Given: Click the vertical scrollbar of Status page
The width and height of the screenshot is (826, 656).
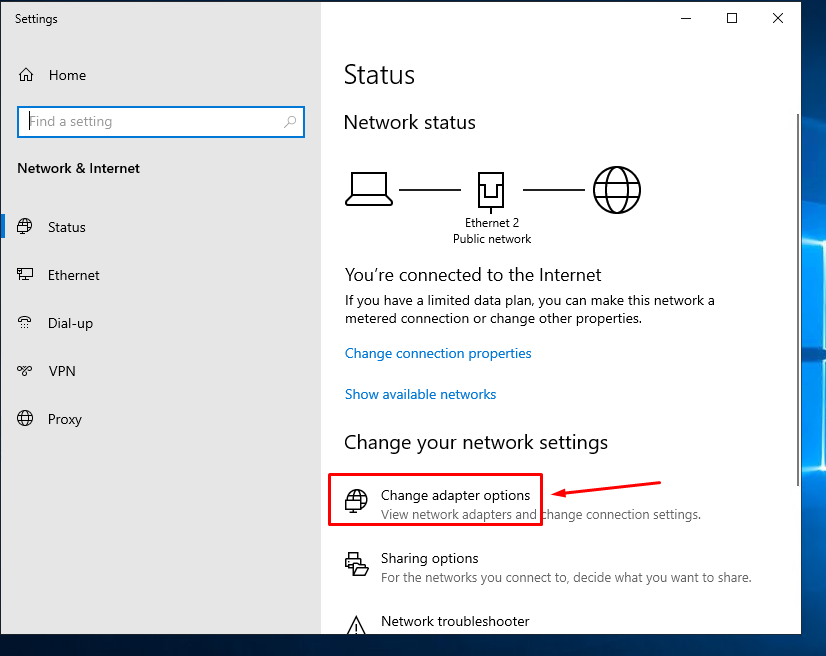Looking at the screenshot, I should pos(797,300).
